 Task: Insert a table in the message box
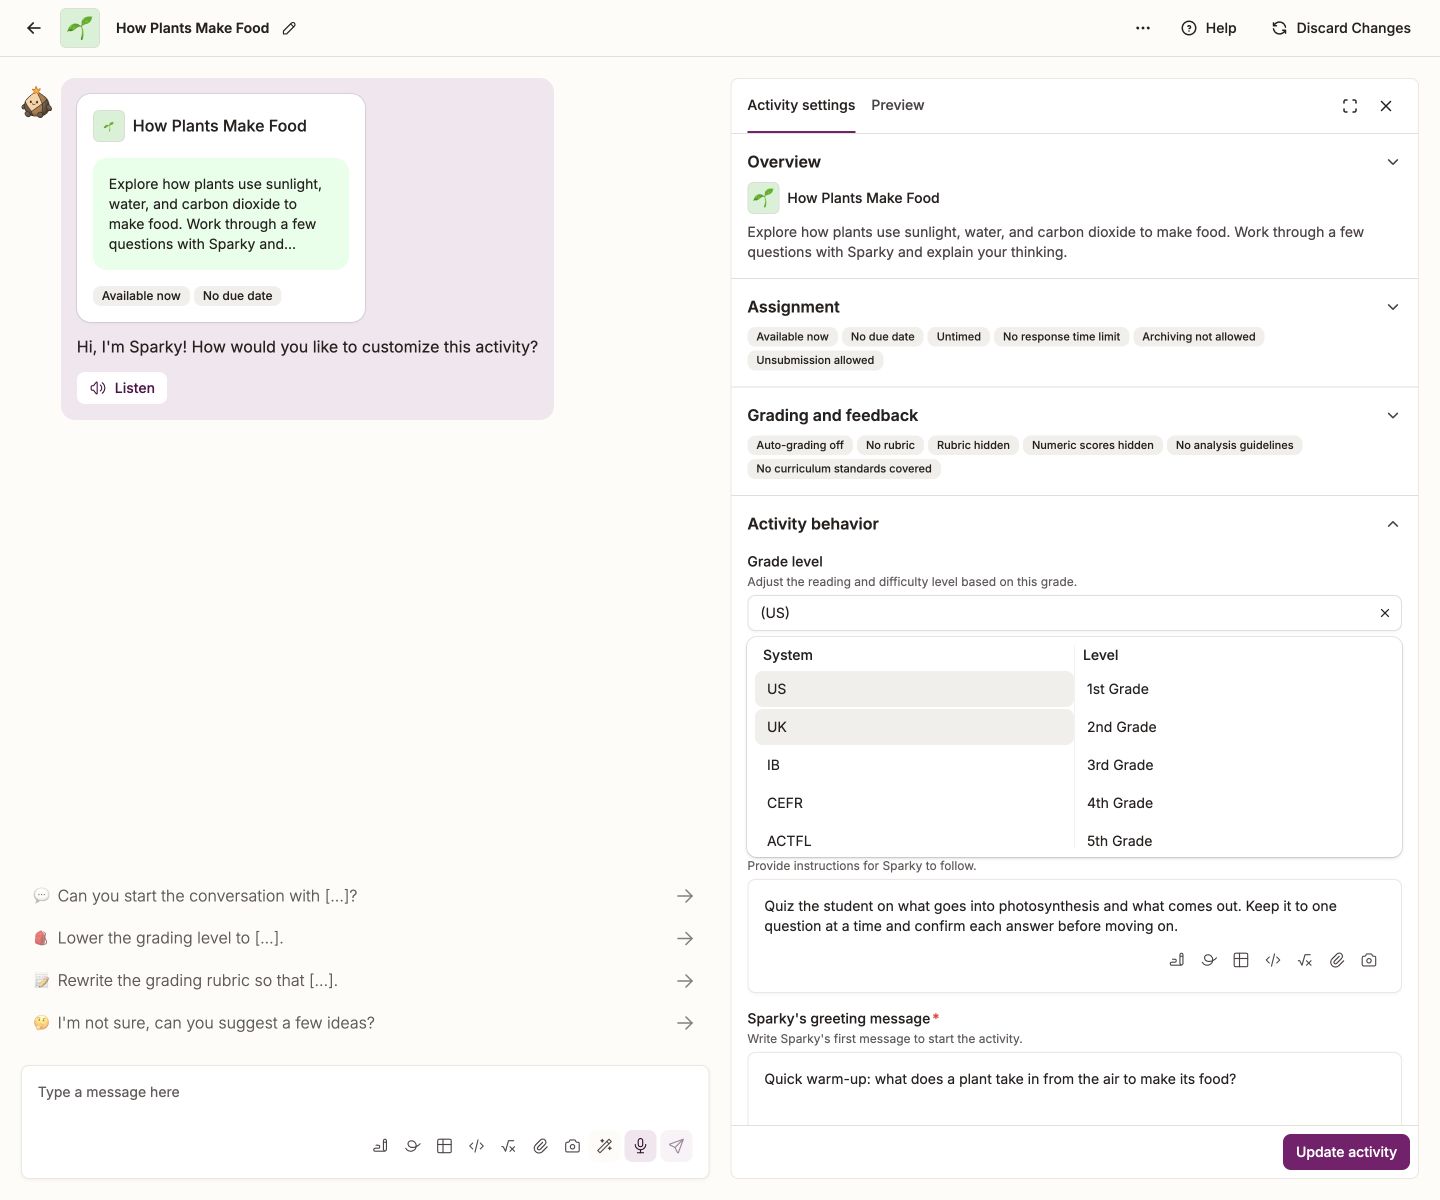tap(444, 1146)
